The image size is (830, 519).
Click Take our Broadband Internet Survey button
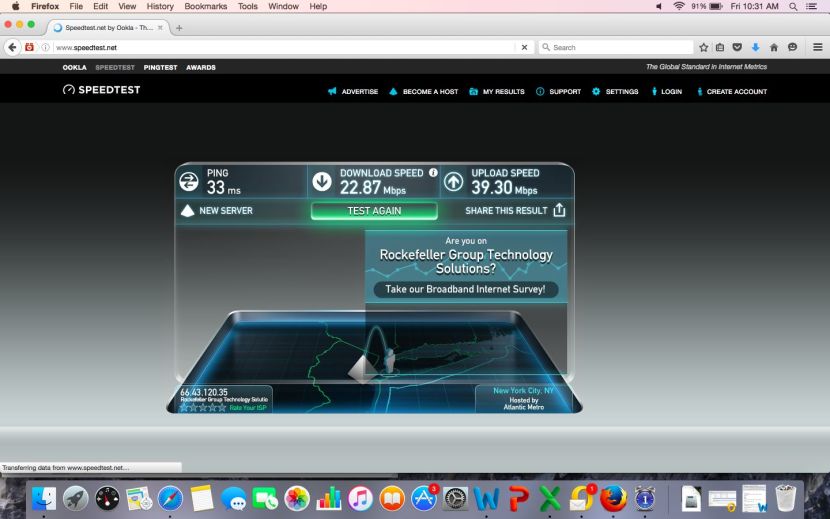465,289
